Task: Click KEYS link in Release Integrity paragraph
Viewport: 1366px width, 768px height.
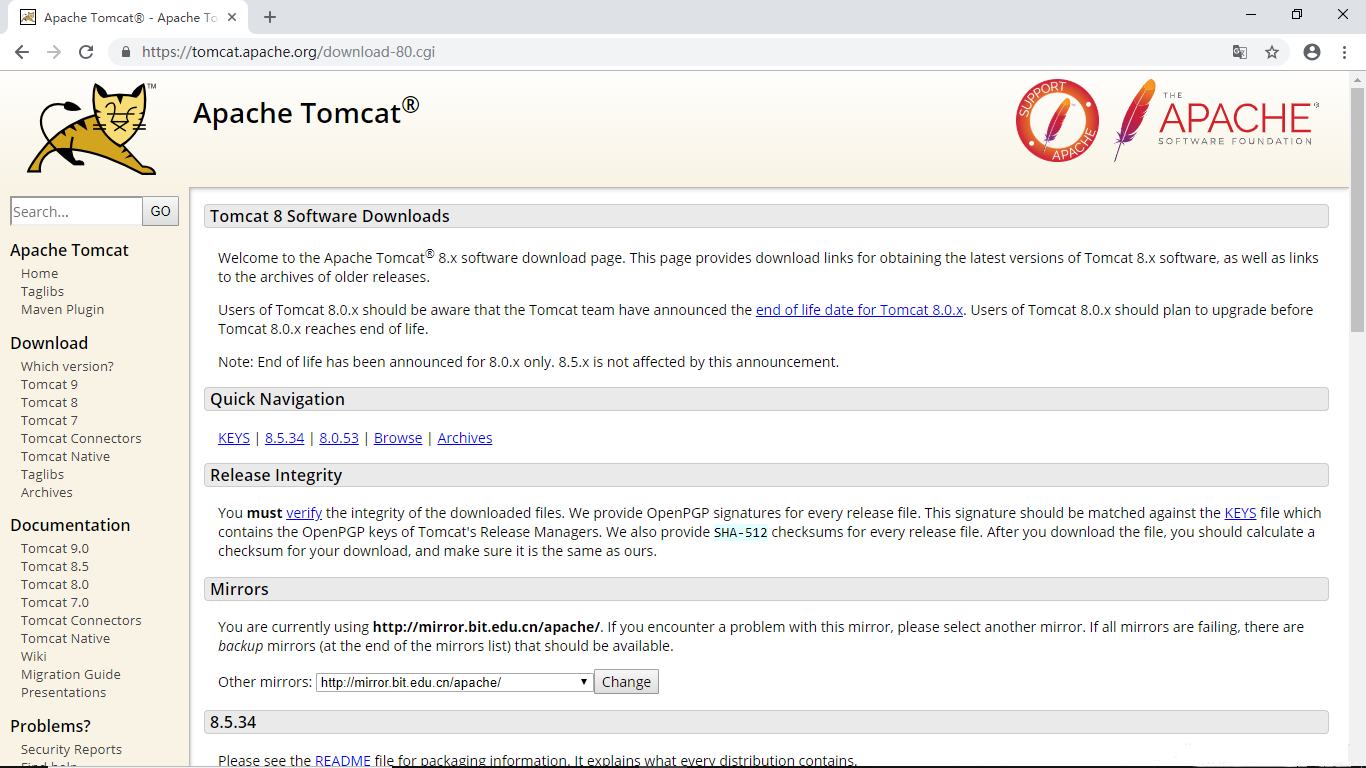Action: click(1240, 513)
